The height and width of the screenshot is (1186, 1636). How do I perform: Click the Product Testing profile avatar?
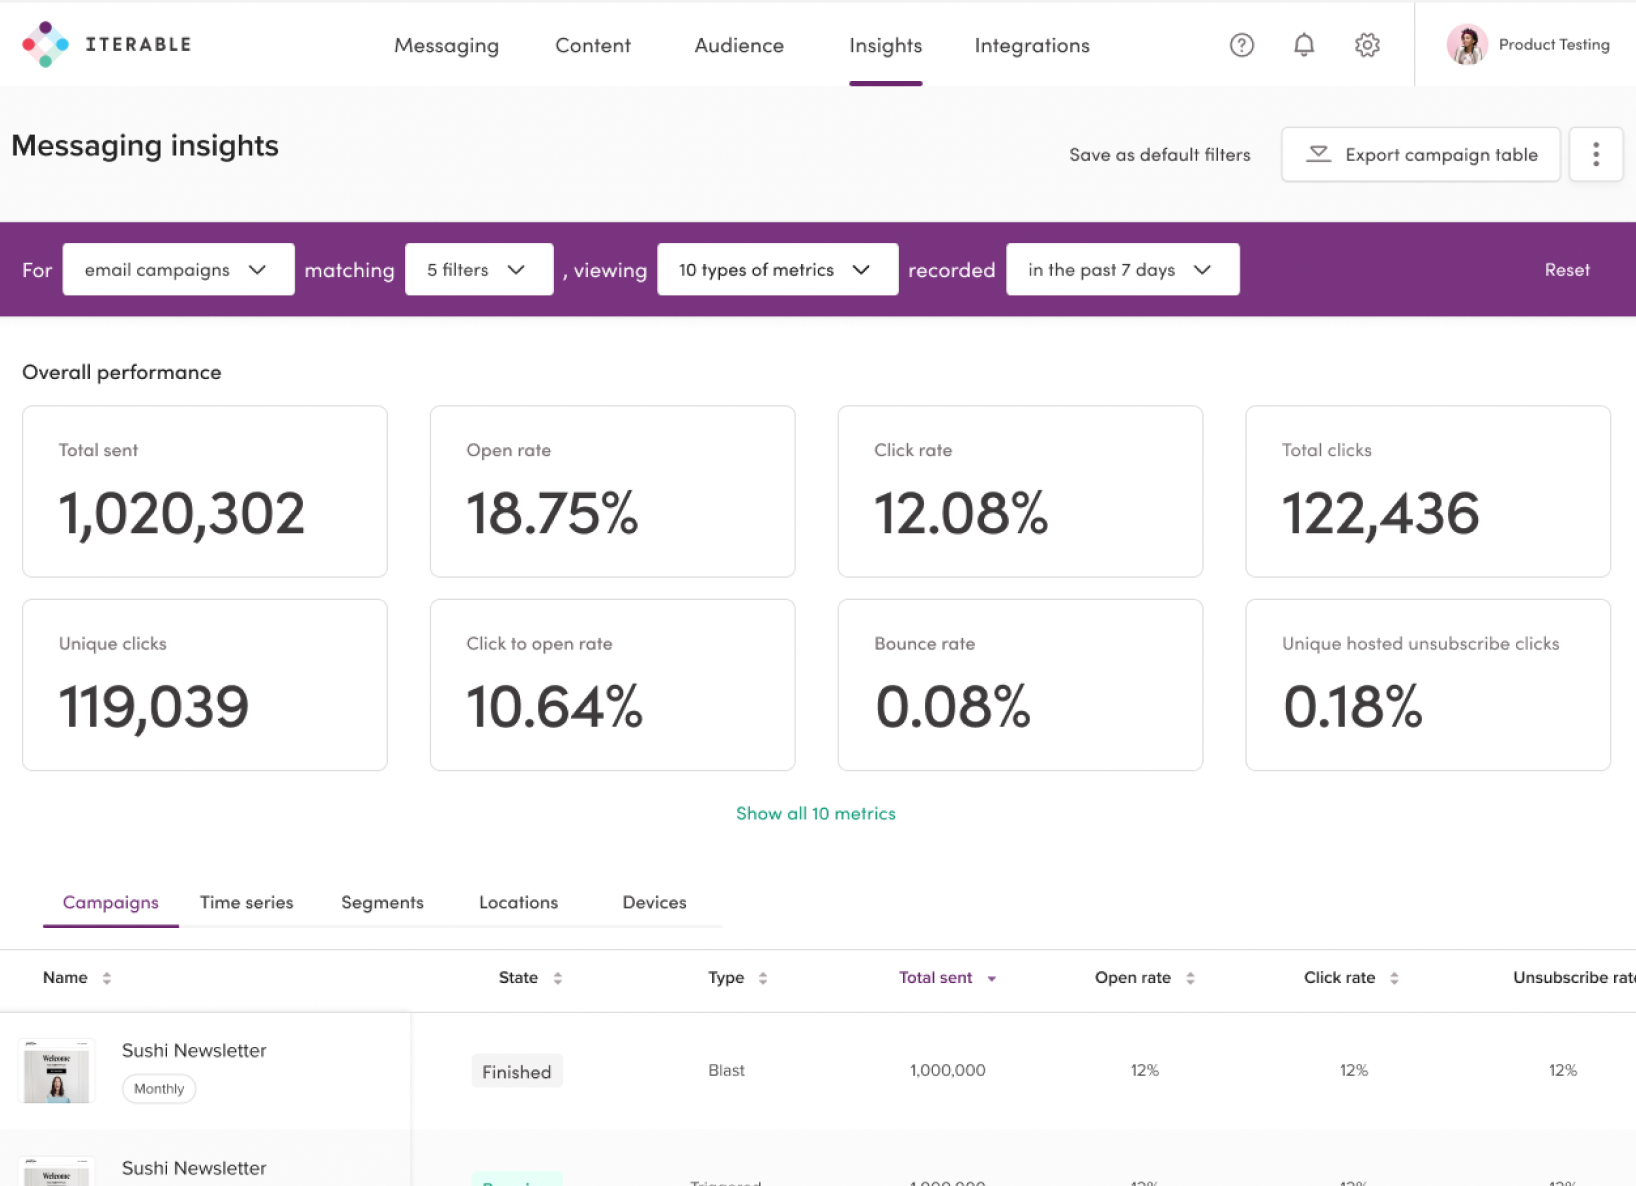[1467, 45]
